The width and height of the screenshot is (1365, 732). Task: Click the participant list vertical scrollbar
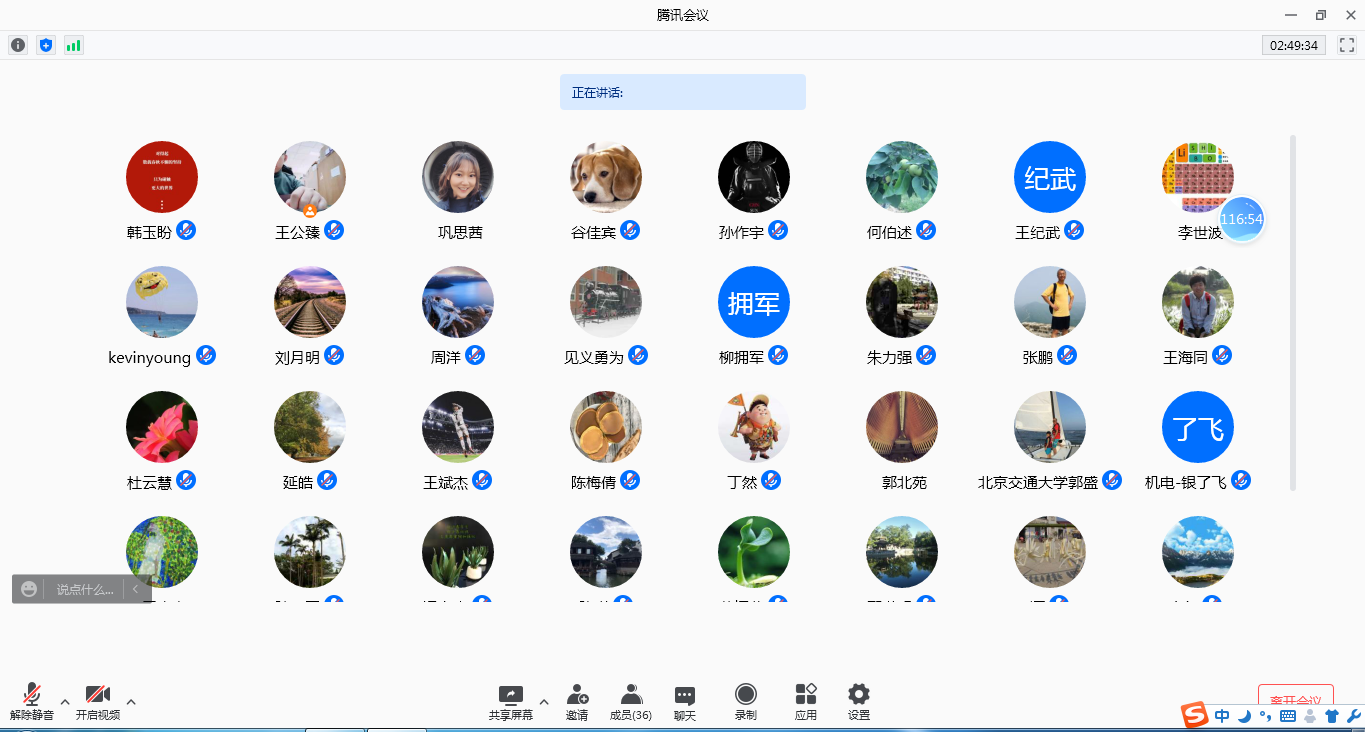pos(1293,312)
